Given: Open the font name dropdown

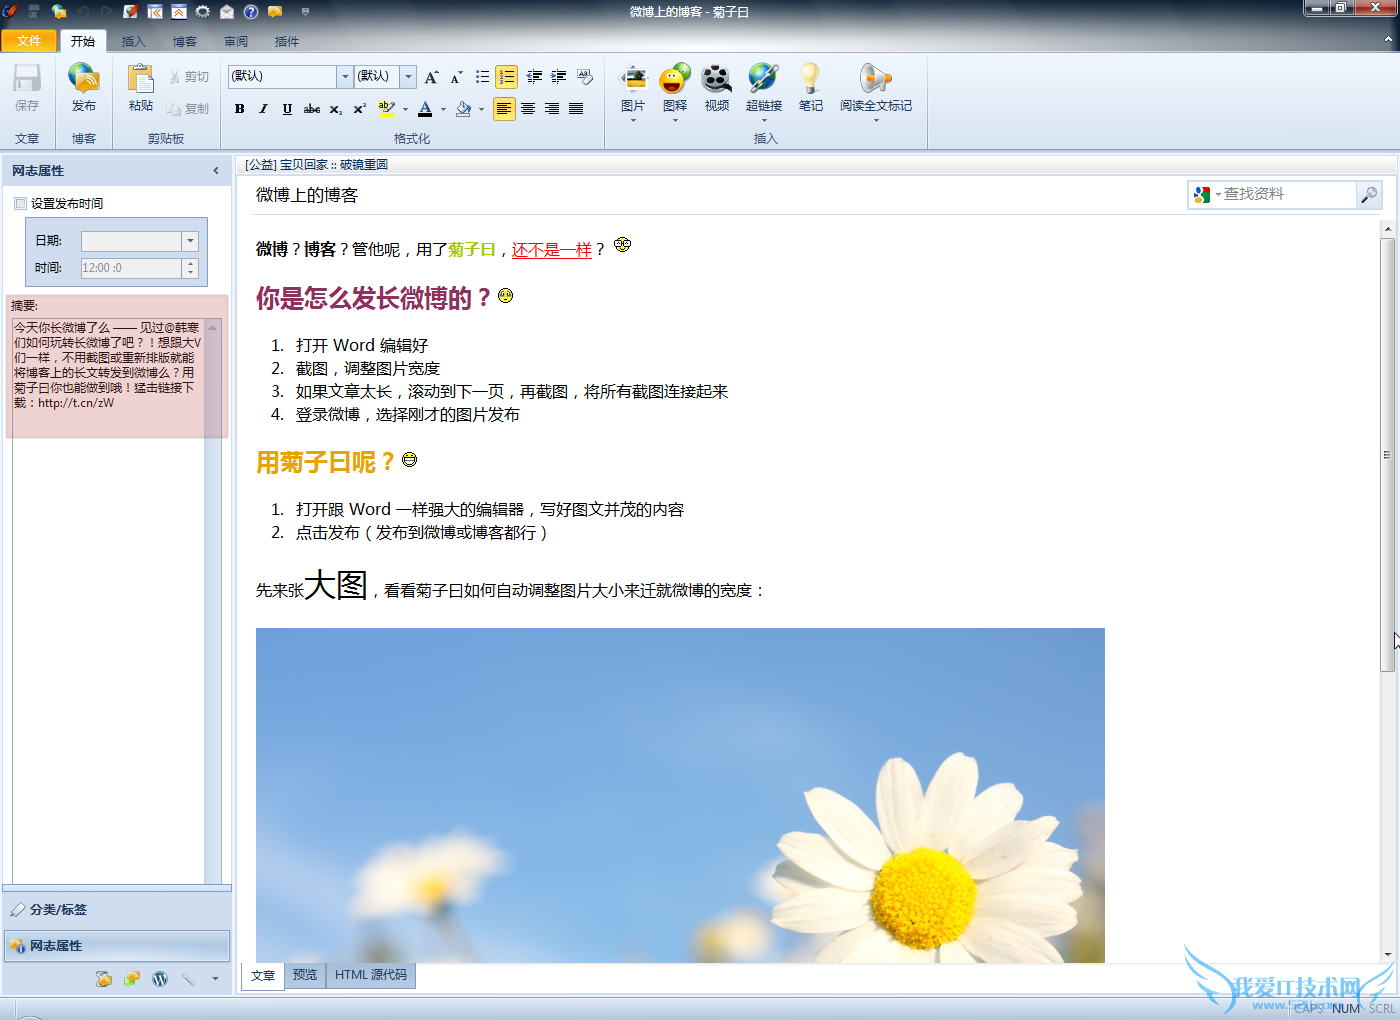Looking at the screenshot, I should (345, 77).
